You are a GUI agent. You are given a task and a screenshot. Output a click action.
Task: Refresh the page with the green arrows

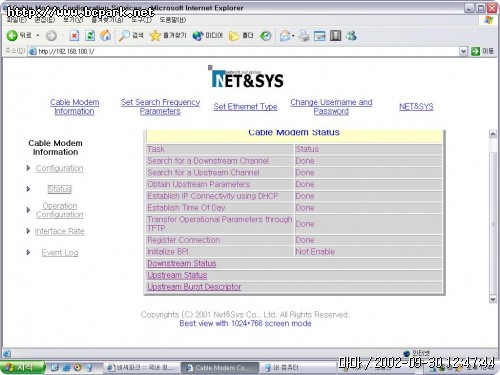[x=90, y=35]
